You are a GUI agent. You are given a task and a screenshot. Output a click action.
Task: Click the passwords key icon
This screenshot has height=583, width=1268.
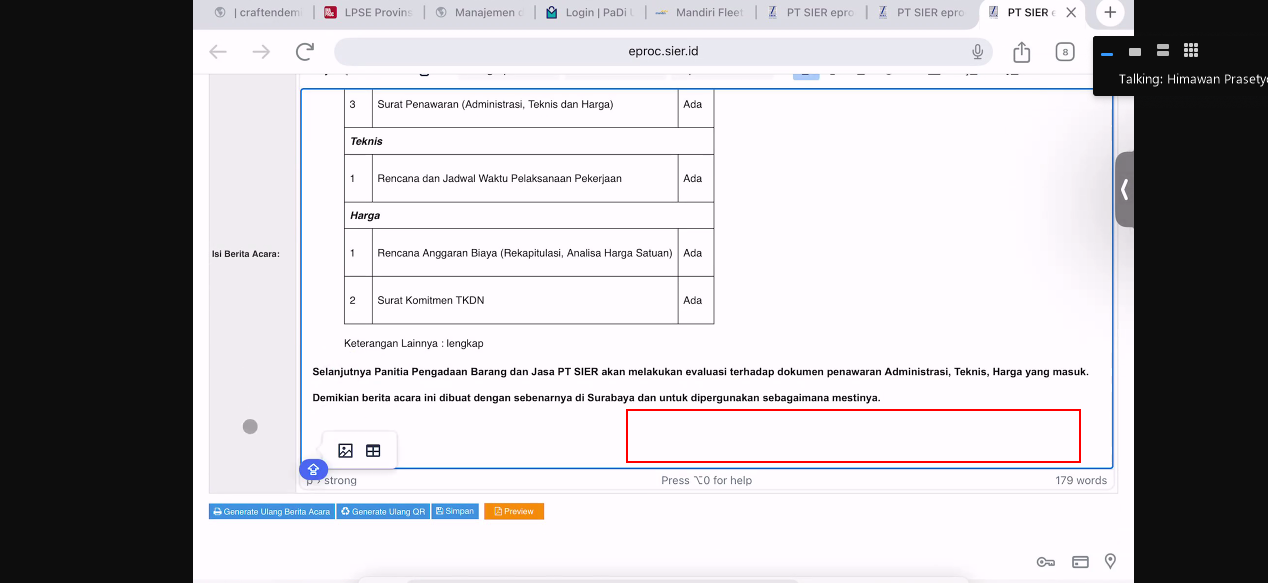(1045, 562)
